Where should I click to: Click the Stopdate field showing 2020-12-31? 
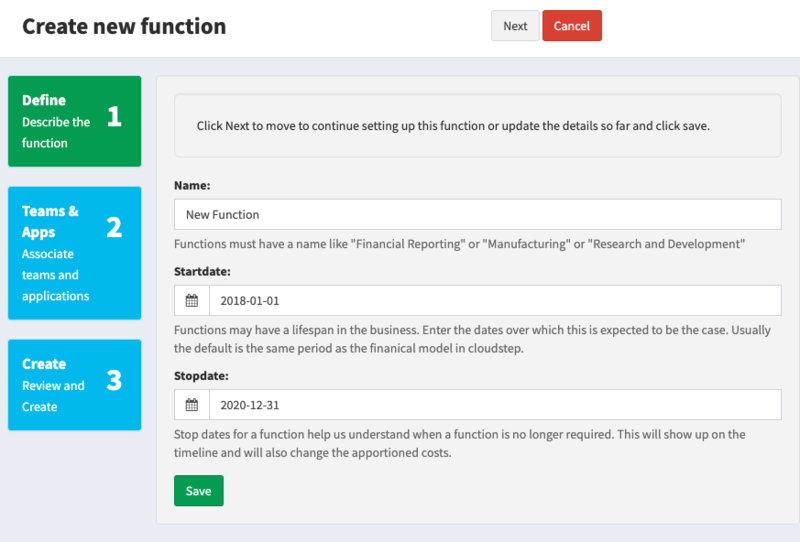point(495,405)
